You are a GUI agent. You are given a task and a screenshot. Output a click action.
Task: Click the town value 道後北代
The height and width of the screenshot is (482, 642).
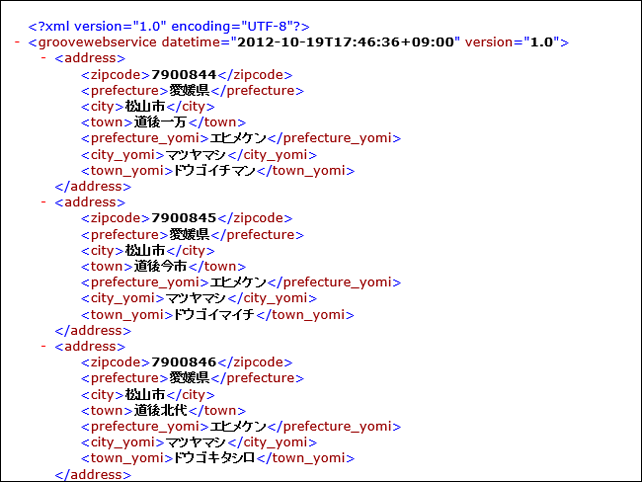160,410
